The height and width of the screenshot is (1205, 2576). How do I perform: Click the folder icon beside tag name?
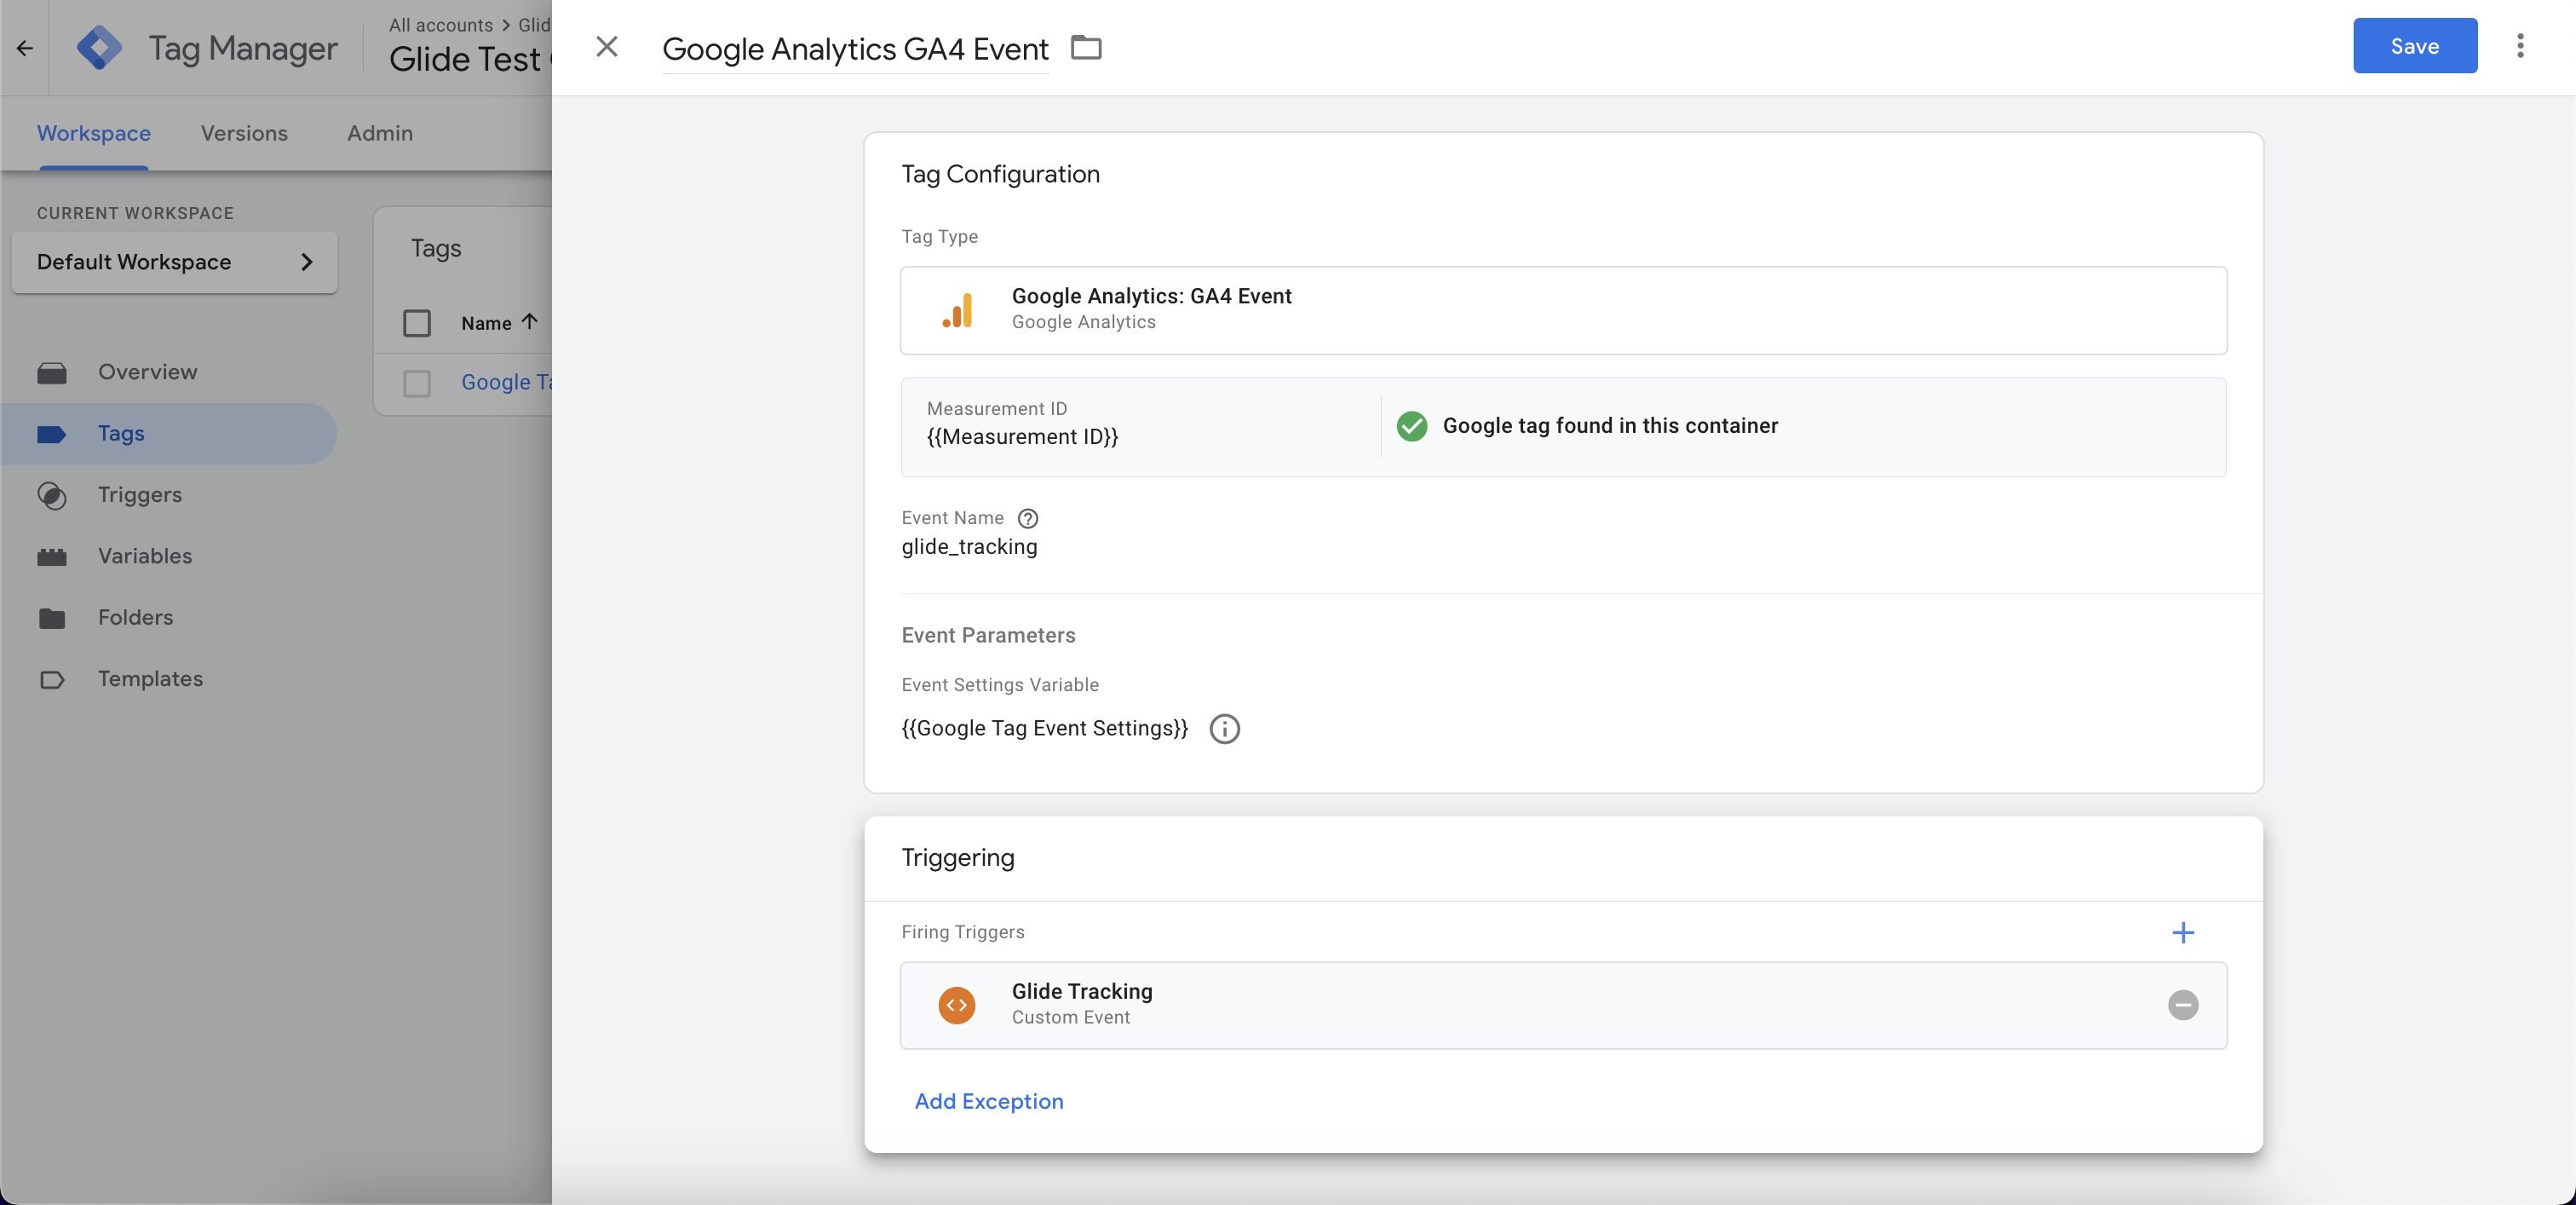(x=1086, y=47)
